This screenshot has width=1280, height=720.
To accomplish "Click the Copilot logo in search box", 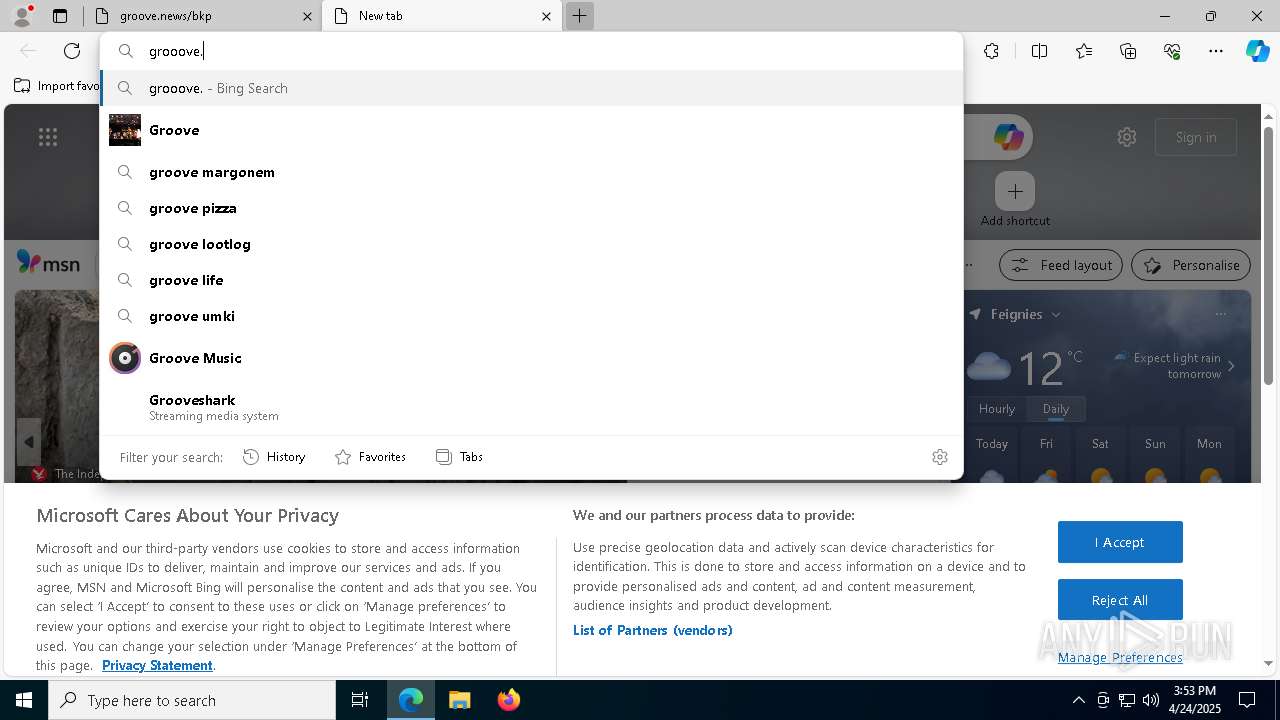I will point(1008,137).
